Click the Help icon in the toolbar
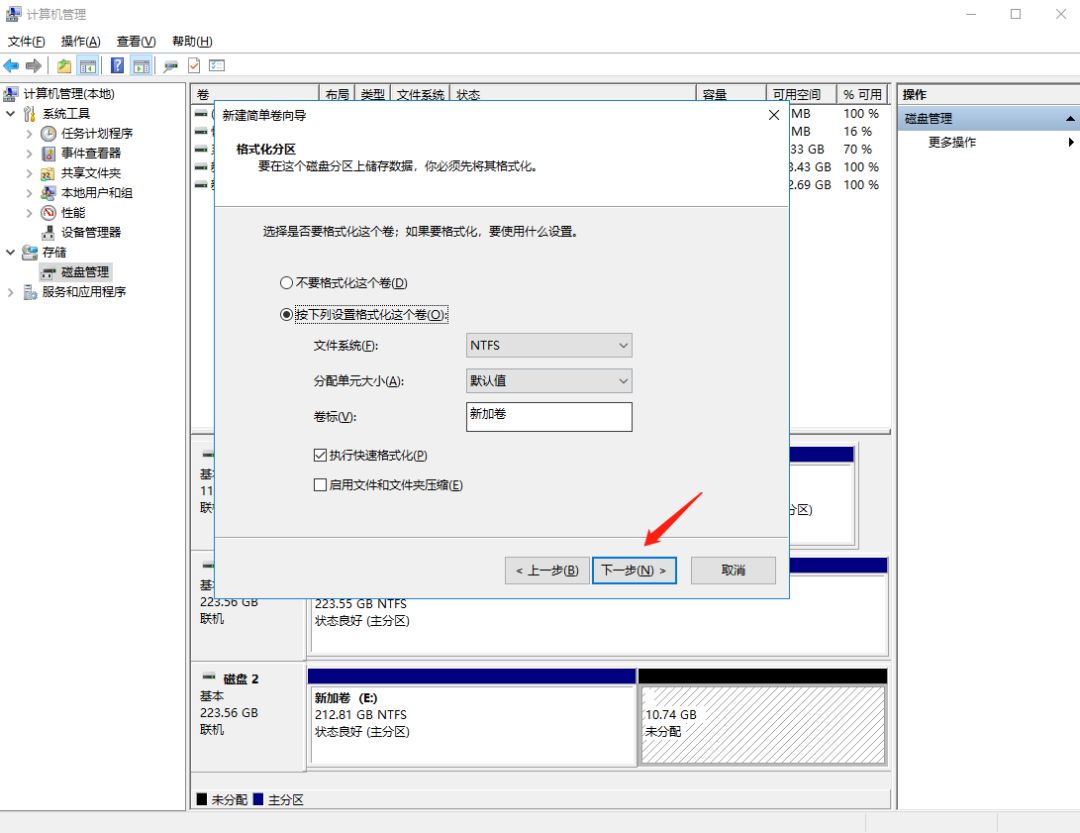This screenshot has height=833, width=1080. 119,65
